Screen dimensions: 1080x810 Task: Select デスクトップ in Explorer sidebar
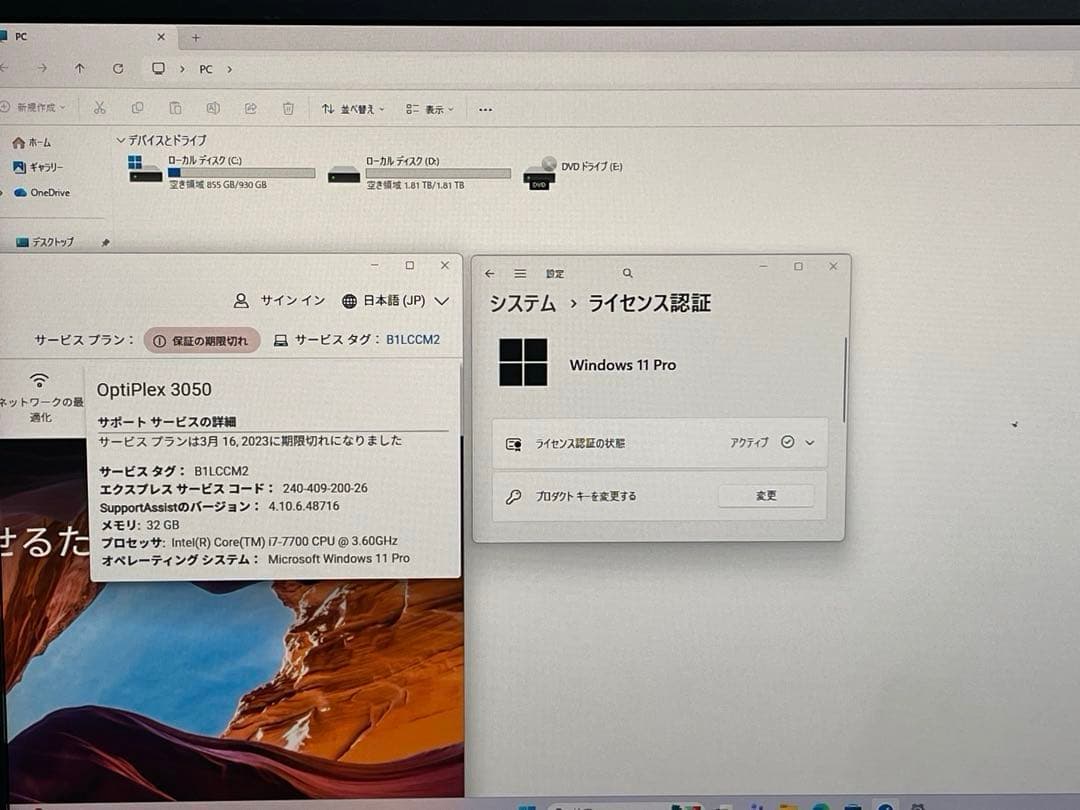click(45, 242)
